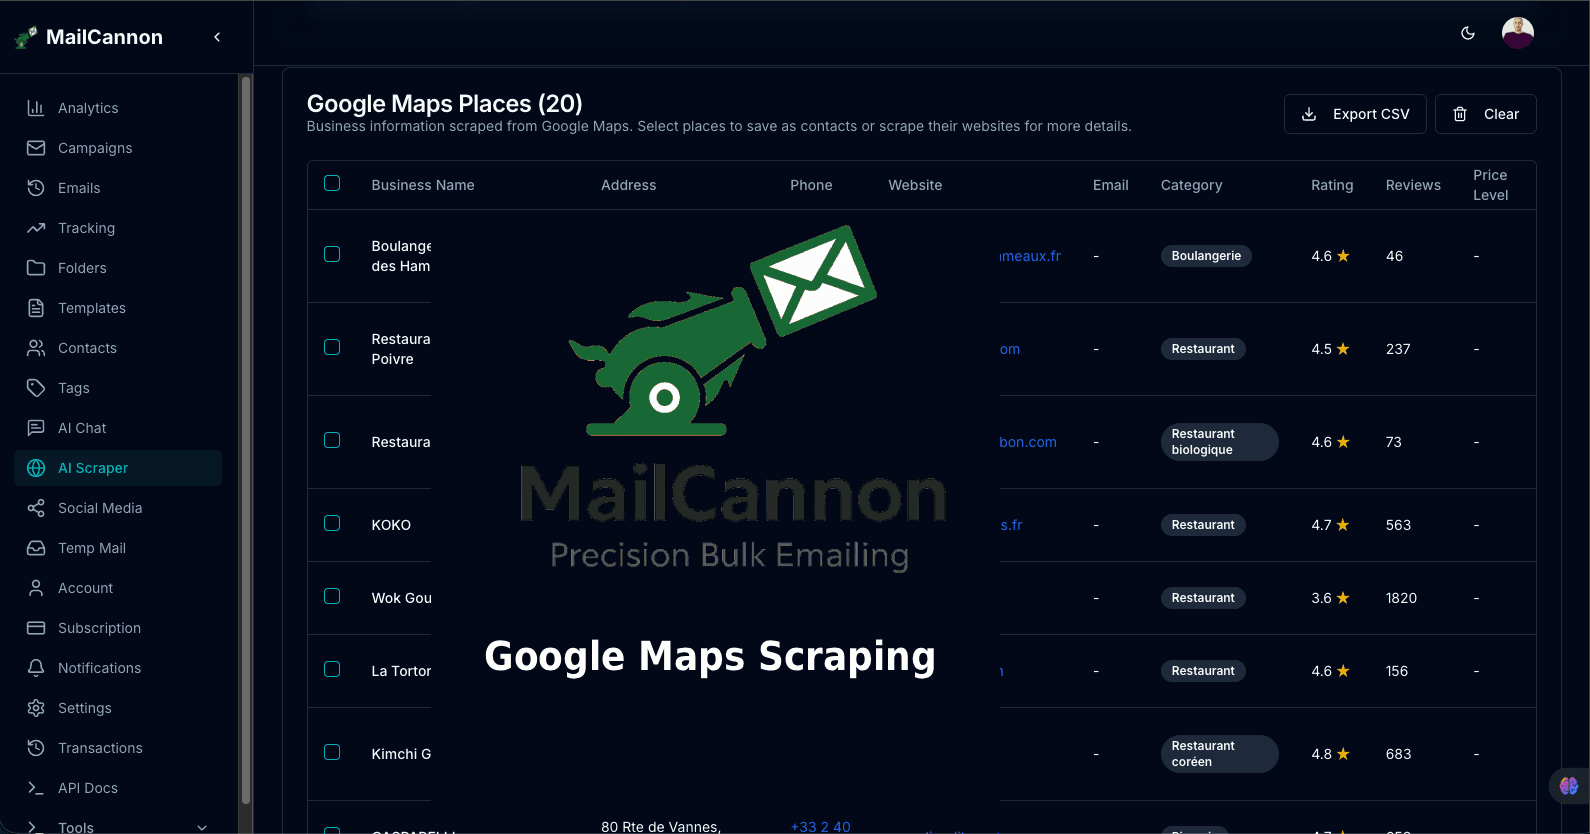The image size is (1590, 834).
Task: Click the Subscription card icon
Action: click(x=36, y=628)
